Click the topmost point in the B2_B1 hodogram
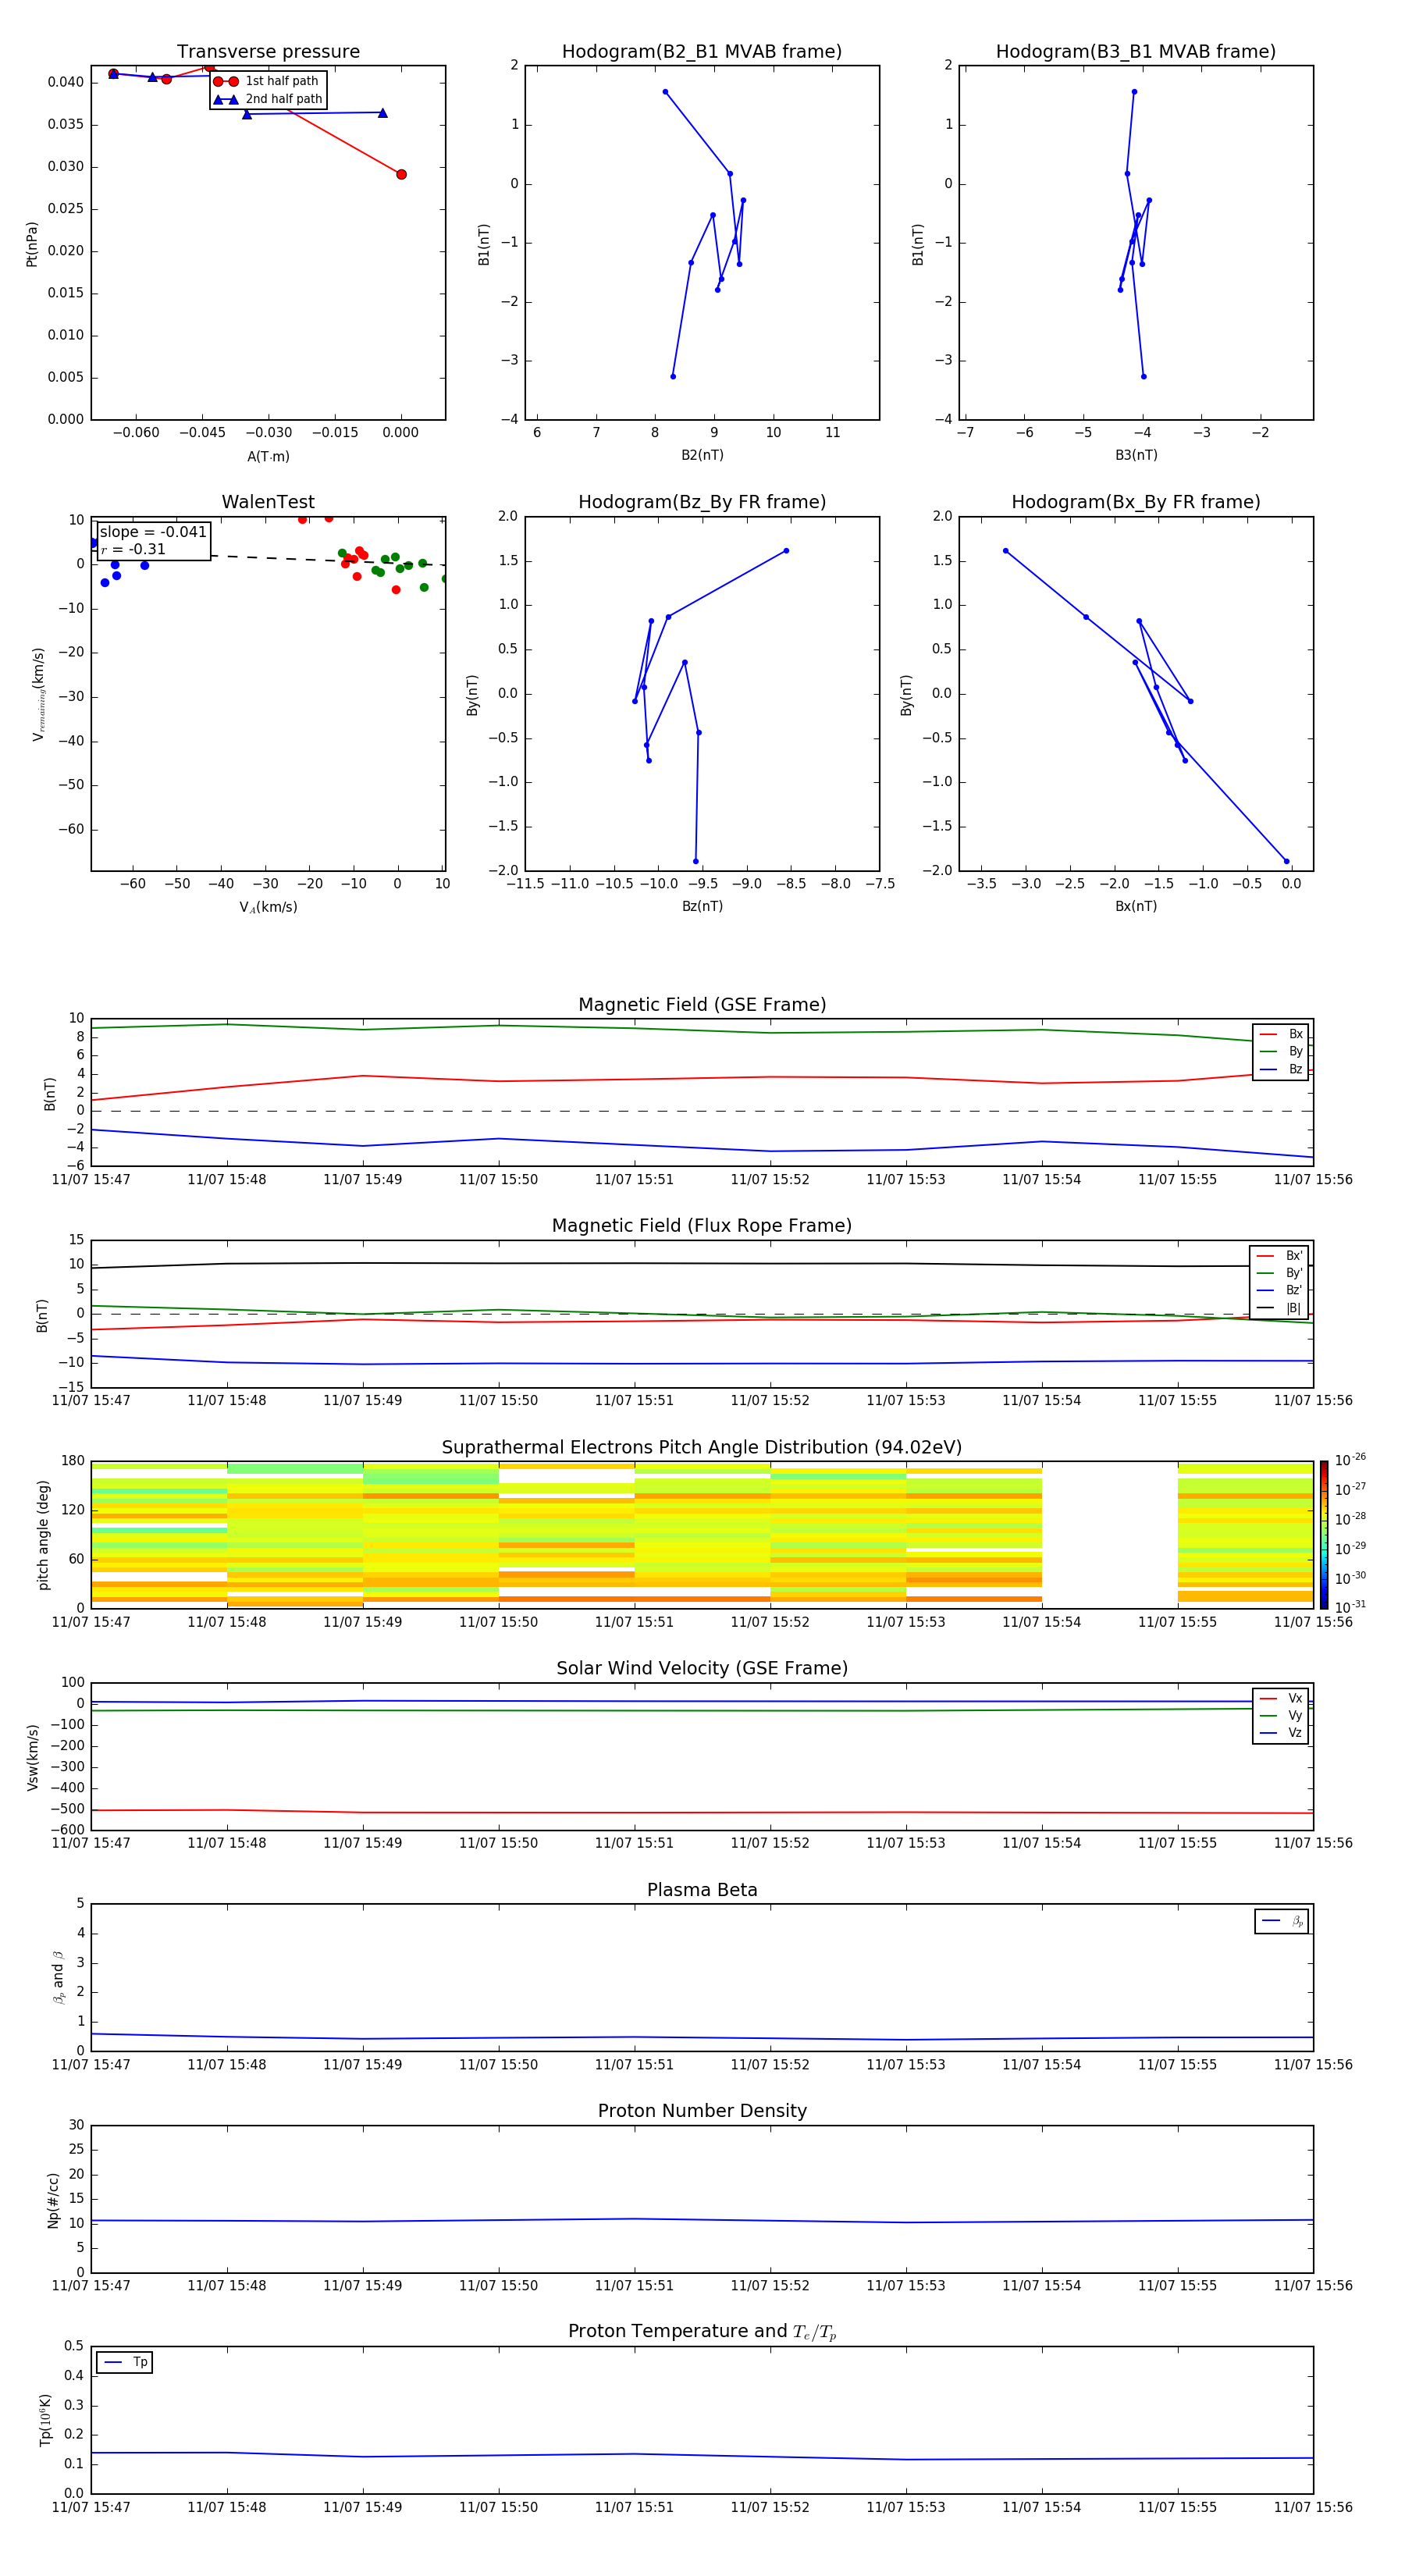This screenshot has height=2576, width=1405. (x=665, y=92)
